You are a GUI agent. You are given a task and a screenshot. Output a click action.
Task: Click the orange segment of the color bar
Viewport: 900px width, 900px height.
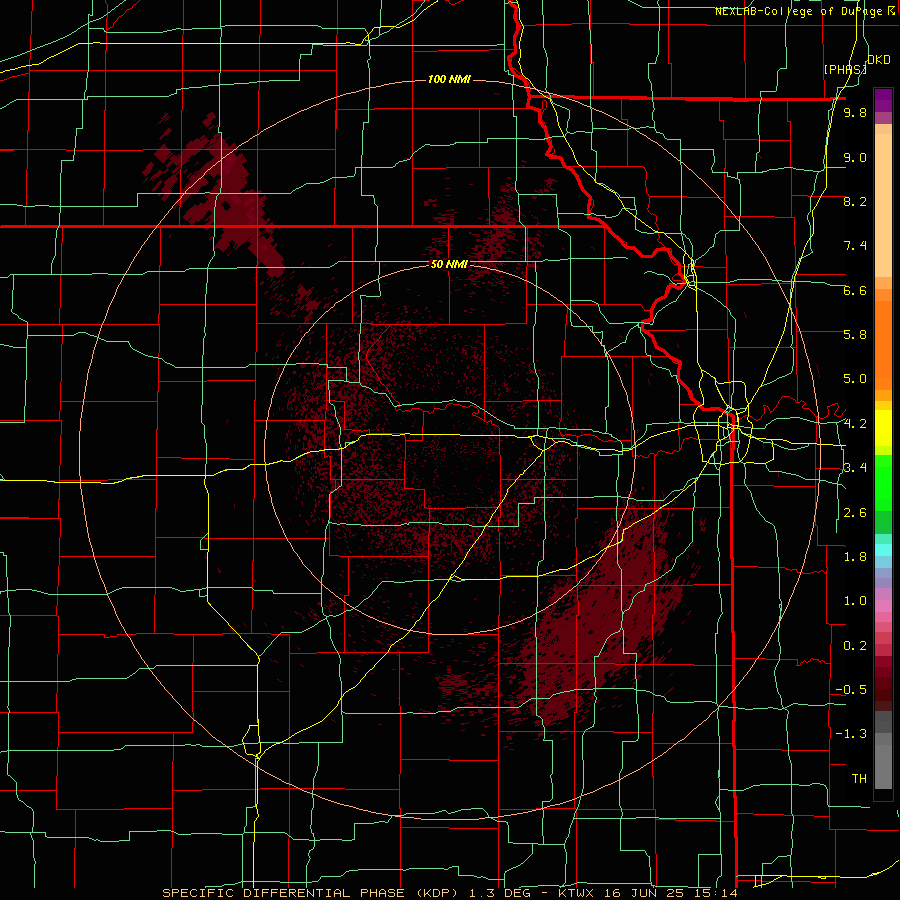[883, 344]
